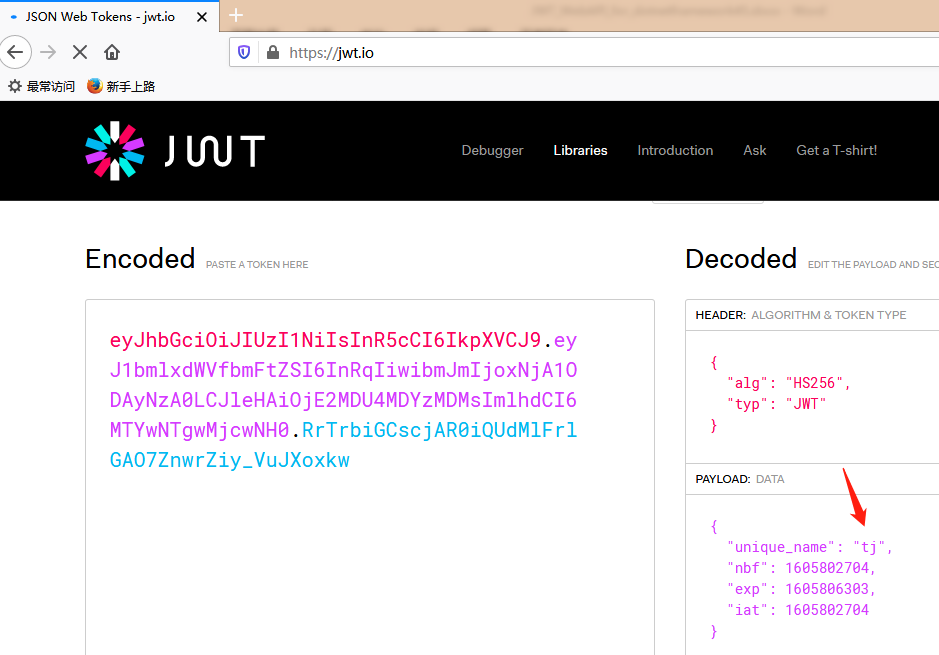Click the "alg": "HS256" line

tap(788, 383)
